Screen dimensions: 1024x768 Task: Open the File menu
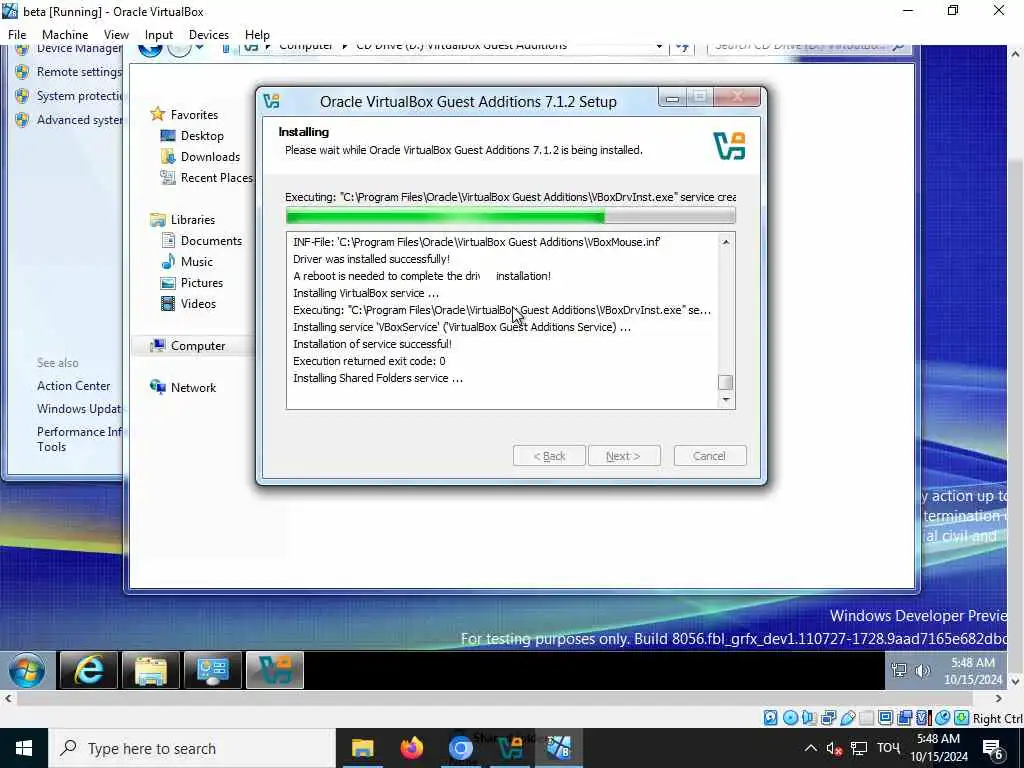(x=17, y=35)
